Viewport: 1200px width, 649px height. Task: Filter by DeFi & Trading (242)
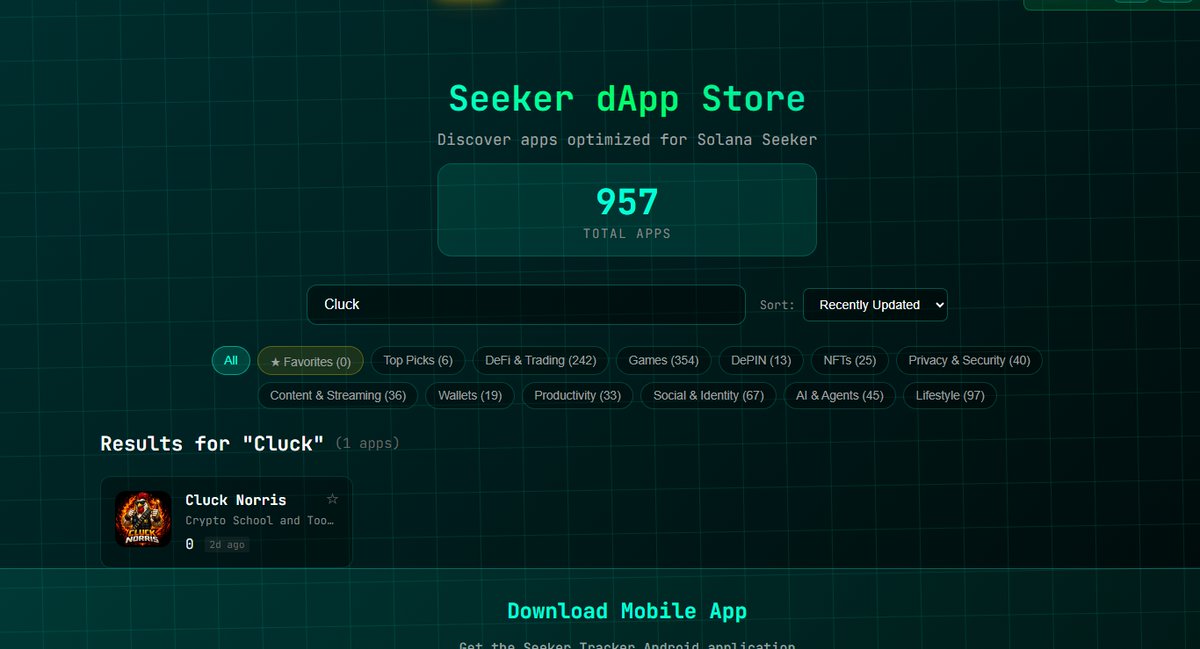pos(541,360)
